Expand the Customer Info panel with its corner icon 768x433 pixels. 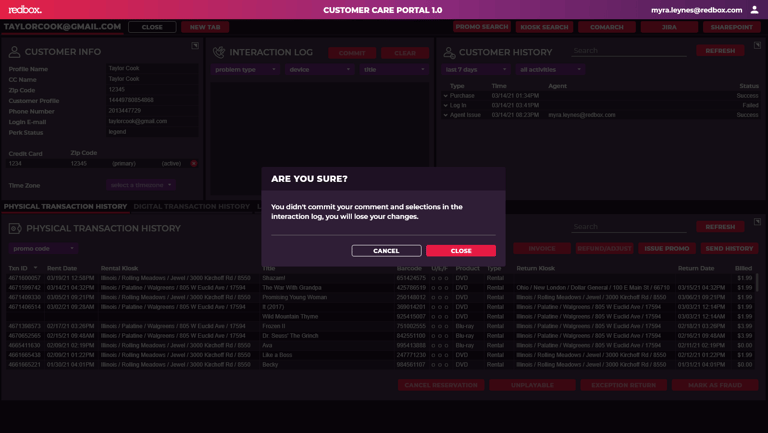[195, 46]
